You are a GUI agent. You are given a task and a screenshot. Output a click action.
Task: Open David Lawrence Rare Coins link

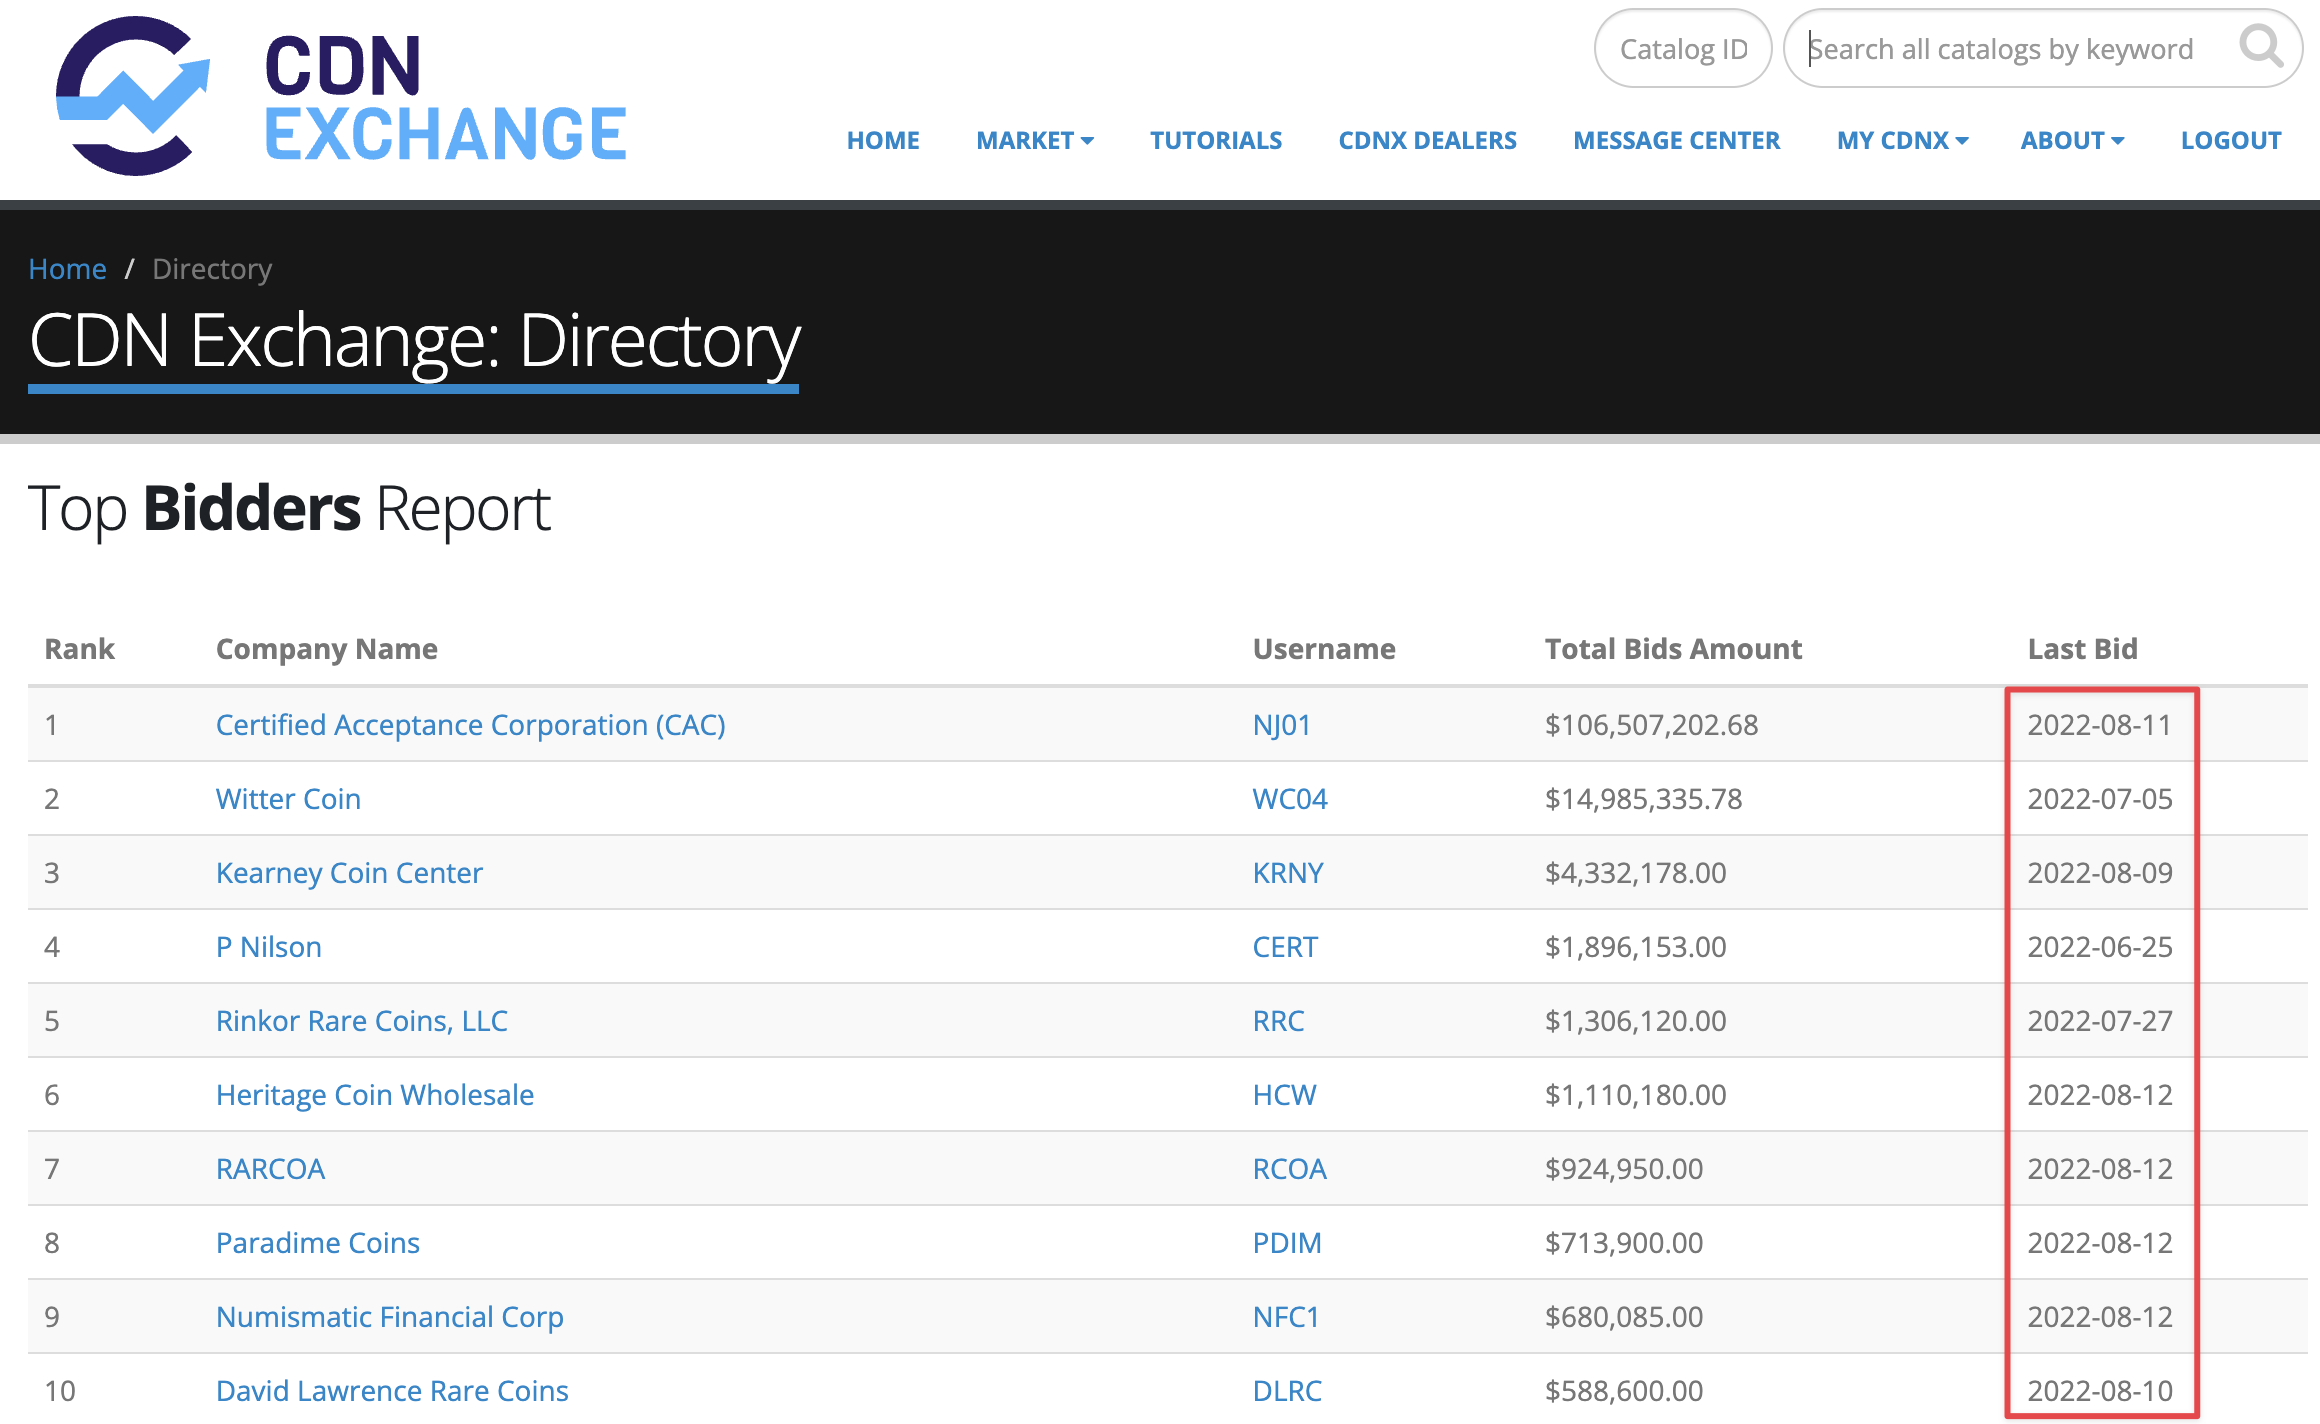tap(392, 1391)
